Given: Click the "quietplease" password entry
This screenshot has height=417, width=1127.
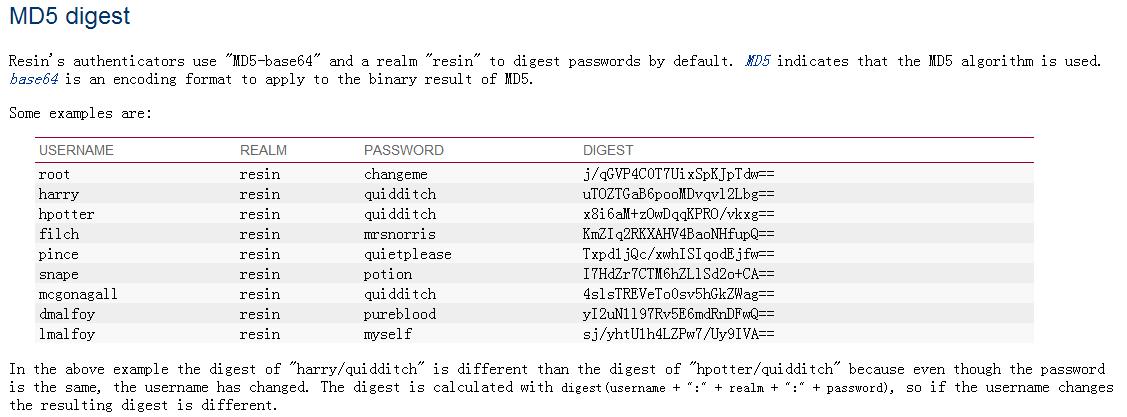Looking at the screenshot, I should pyautogui.click(x=407, y=254).
